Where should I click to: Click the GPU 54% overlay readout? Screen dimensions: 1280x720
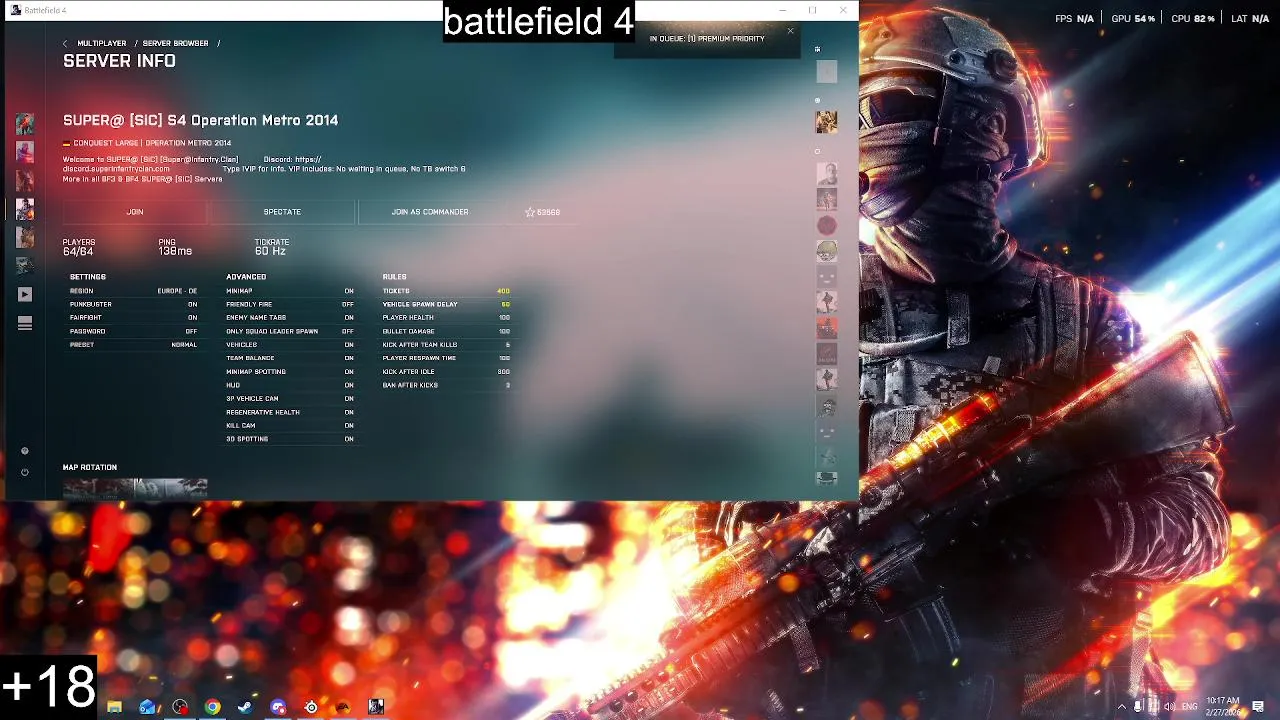click(x=1133, y=19)
